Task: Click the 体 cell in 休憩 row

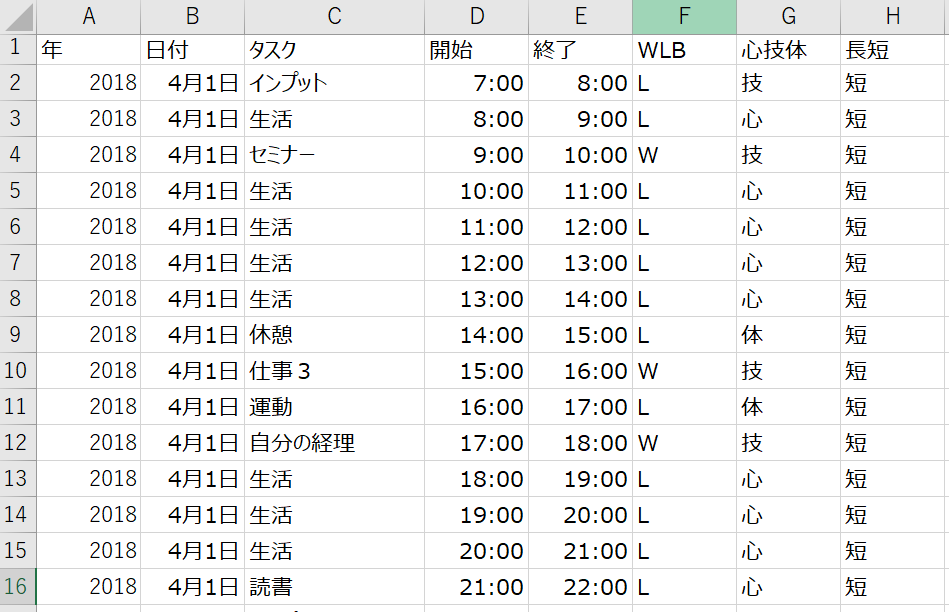Action: [x=789, y=334]
